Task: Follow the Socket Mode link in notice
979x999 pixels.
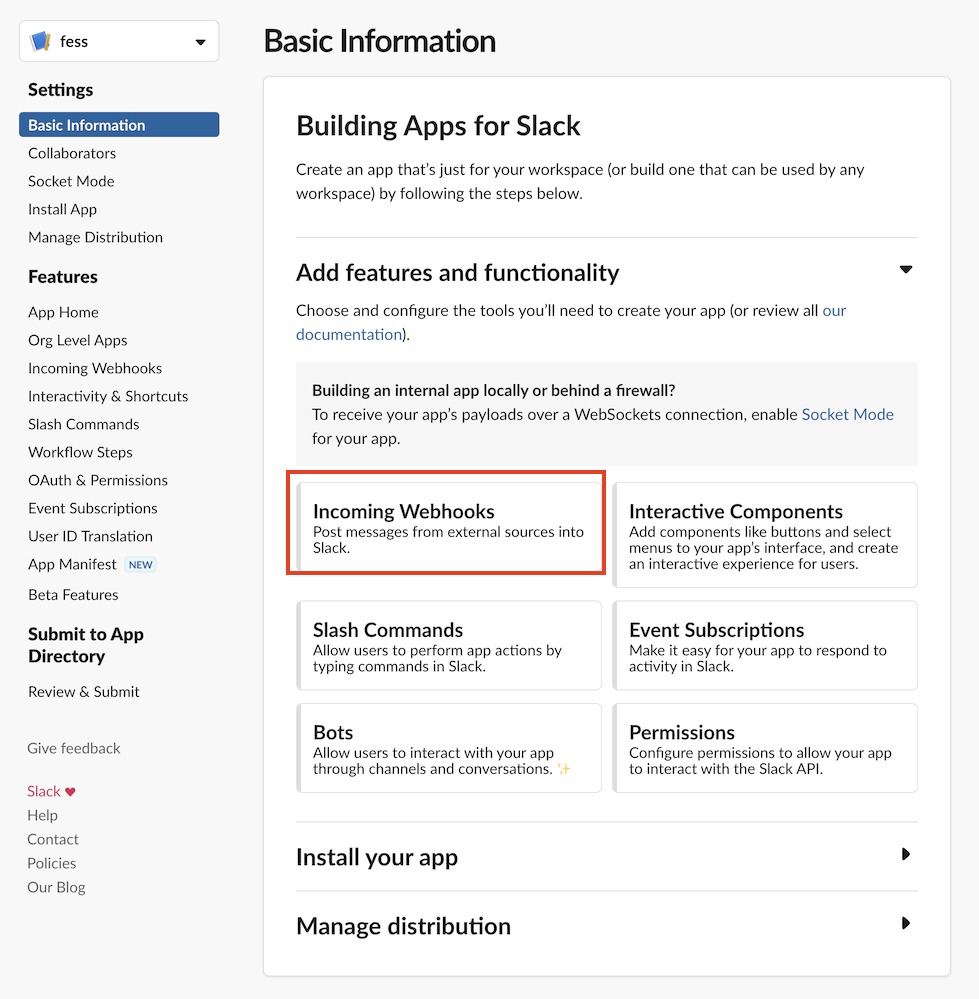Action: coord(847,414)
